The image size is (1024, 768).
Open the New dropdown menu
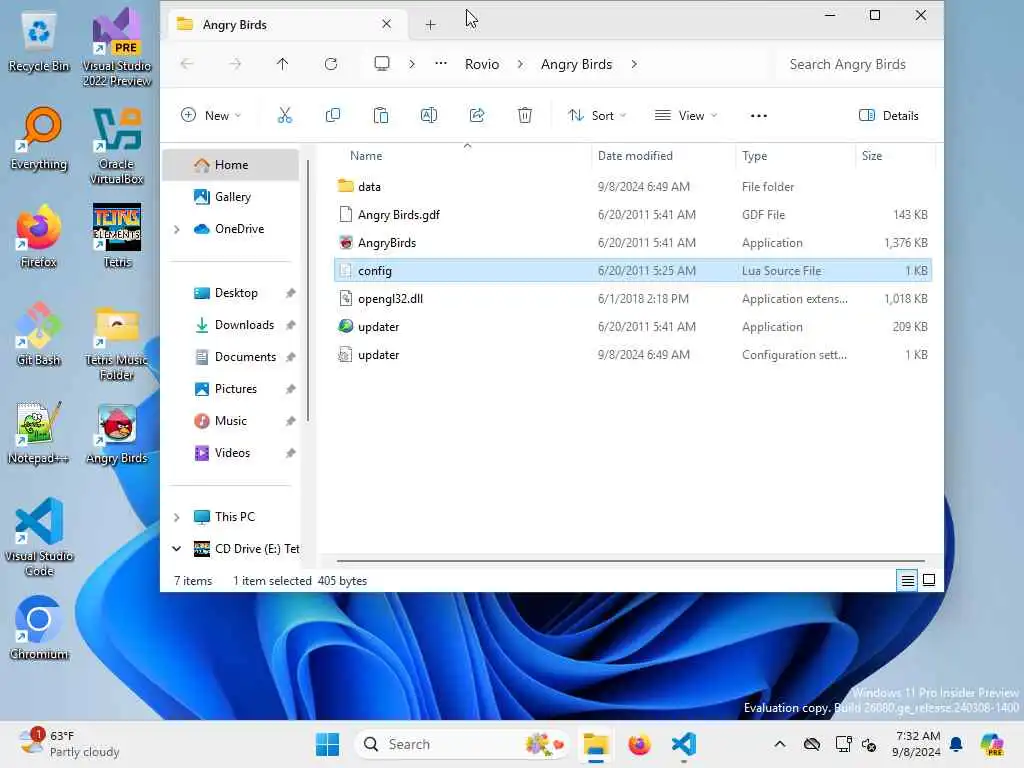coord(211,116)
